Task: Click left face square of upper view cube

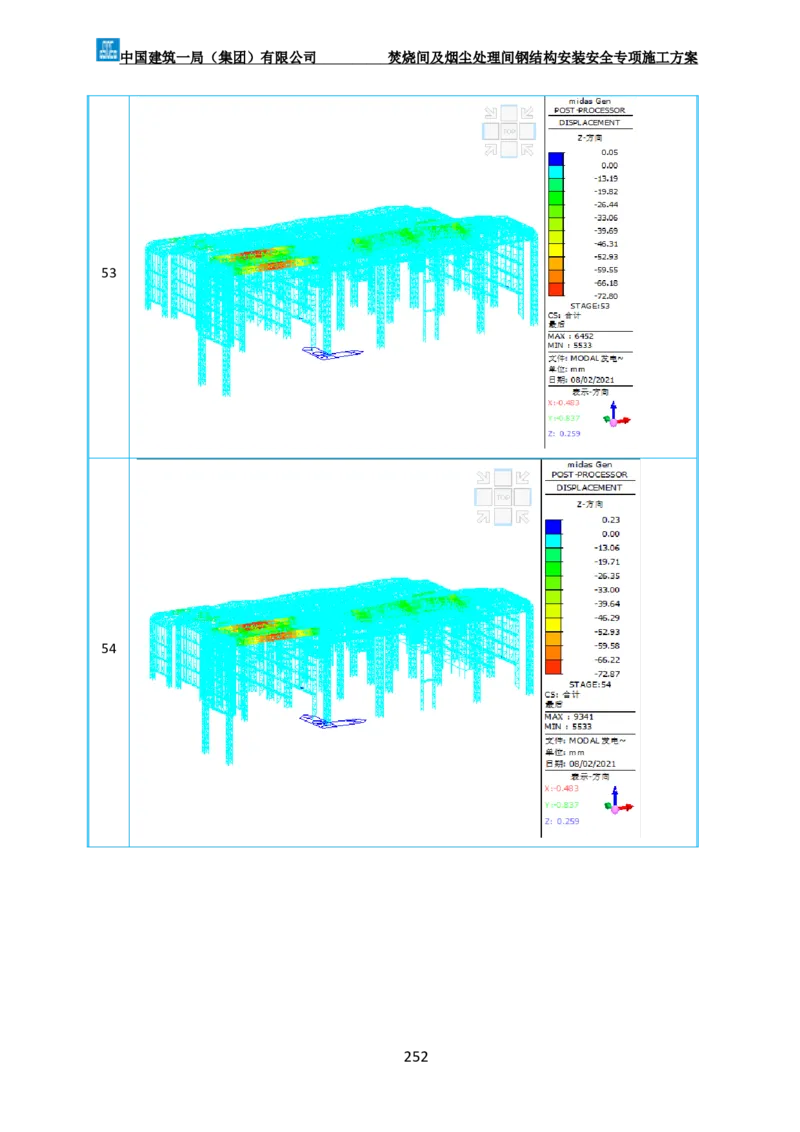Action: (x=491, y=131)
